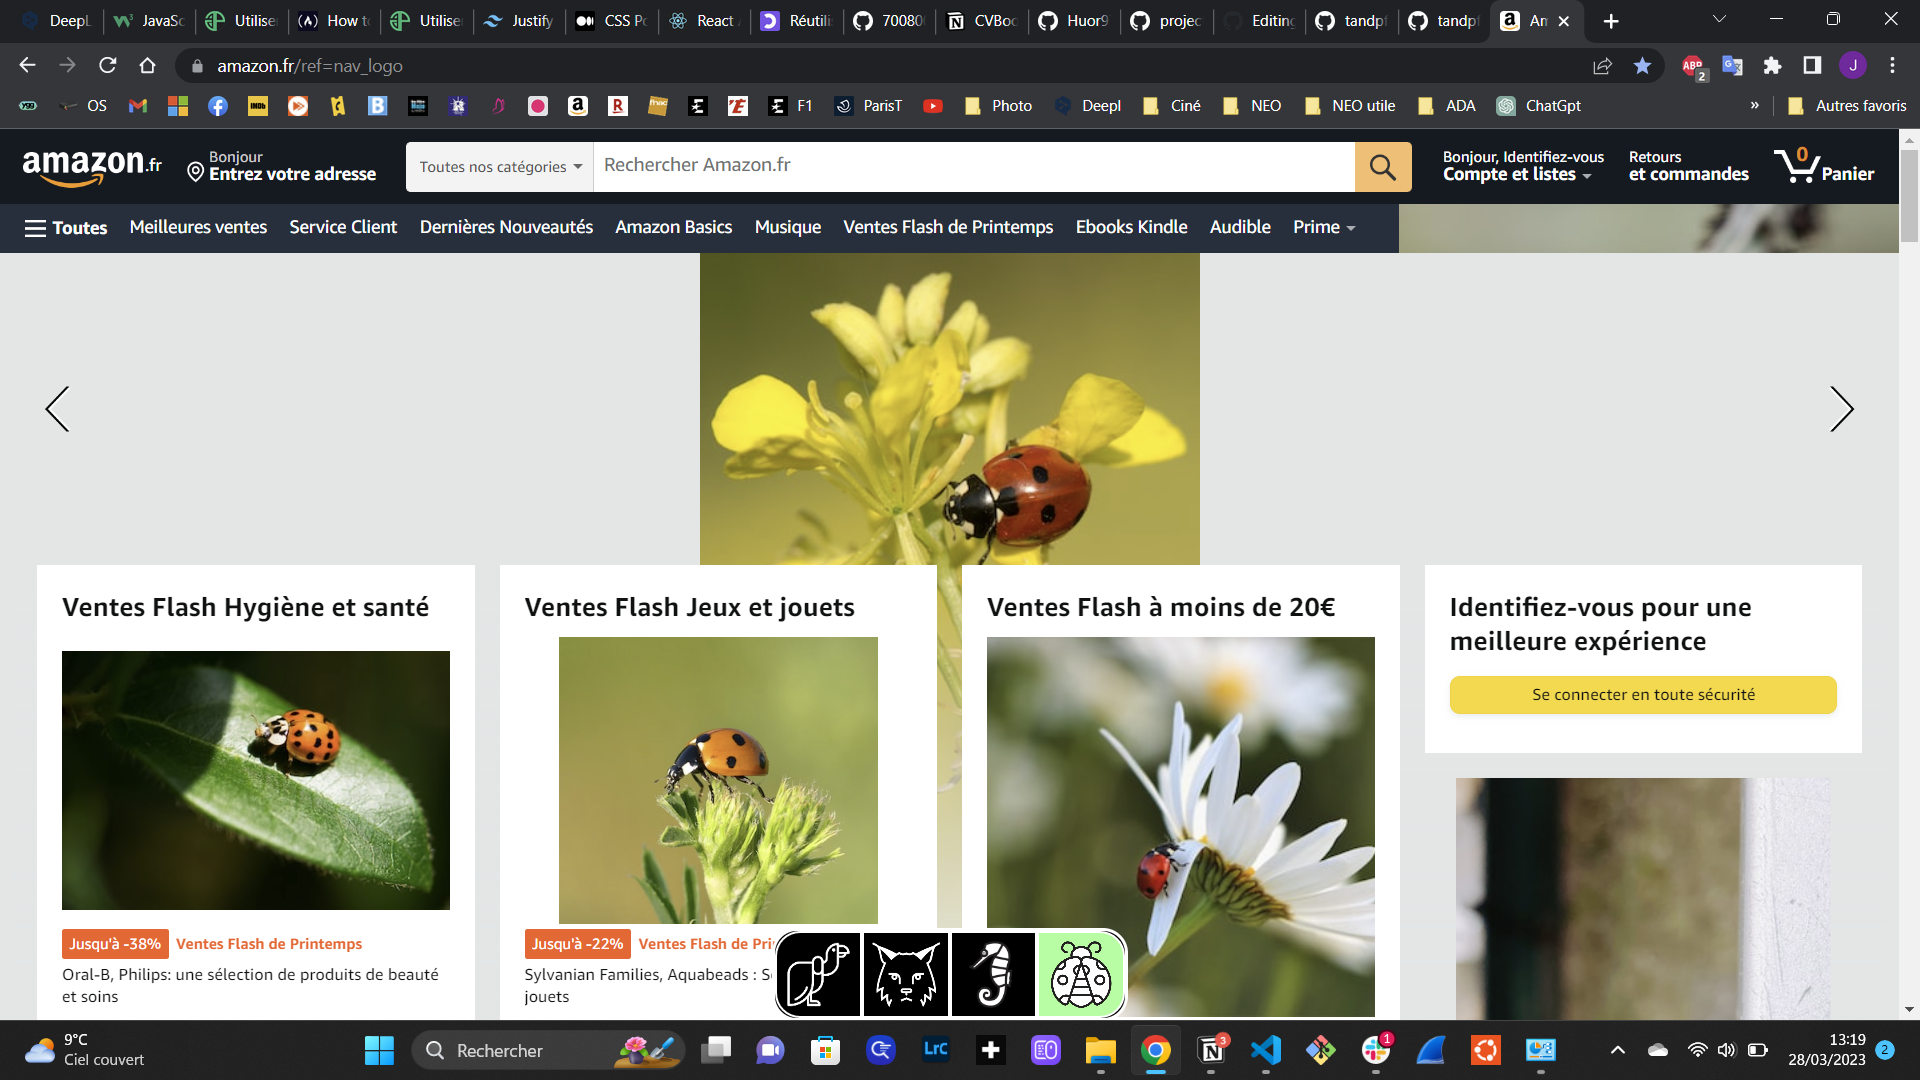Open Visual Studio Code from taskbar
This screenshot has width=1920, height=1080.
1265,1050
